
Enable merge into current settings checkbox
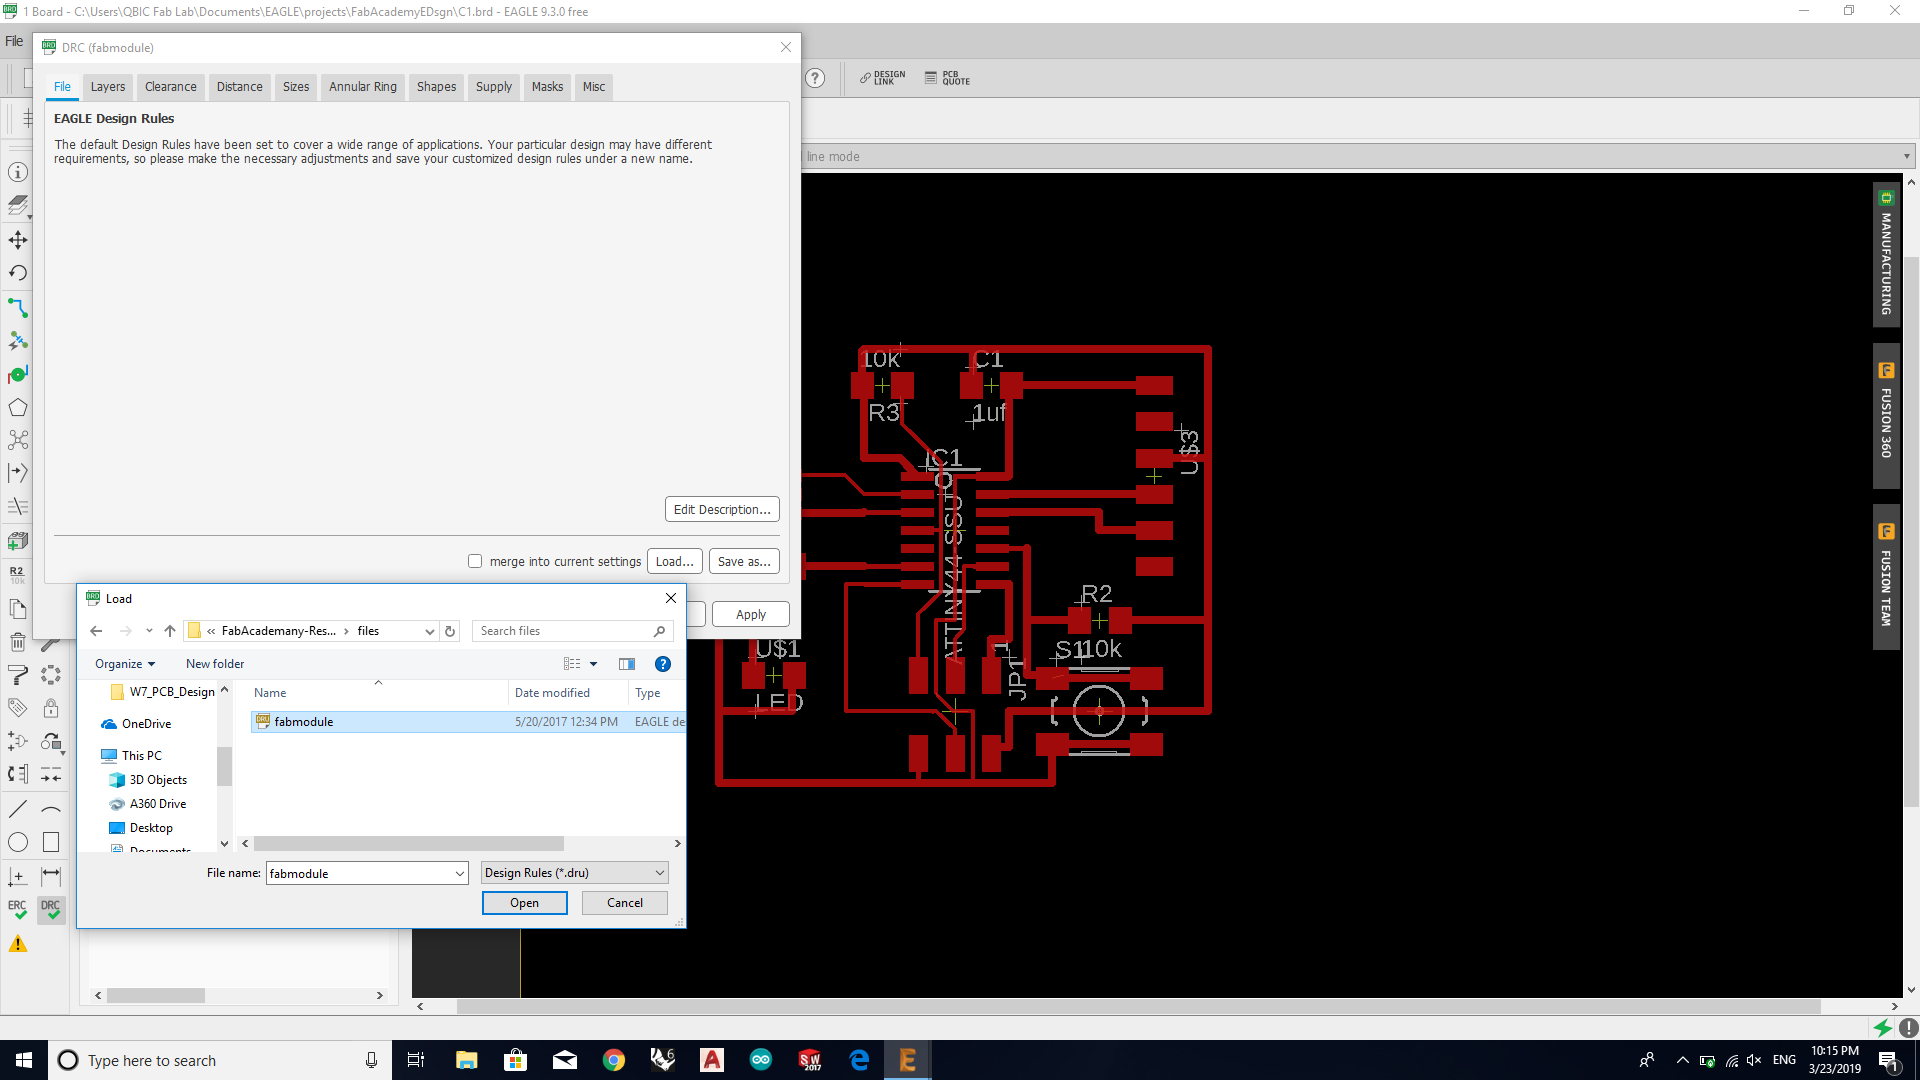tap(475, 562)
